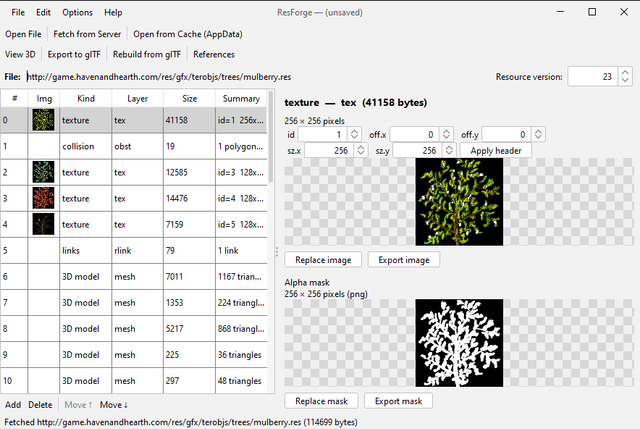The width and height of the screenshot is (640, 429).
Task: Select row 2 pale blue tree thumbnail
Action: [x=43, y=172]
